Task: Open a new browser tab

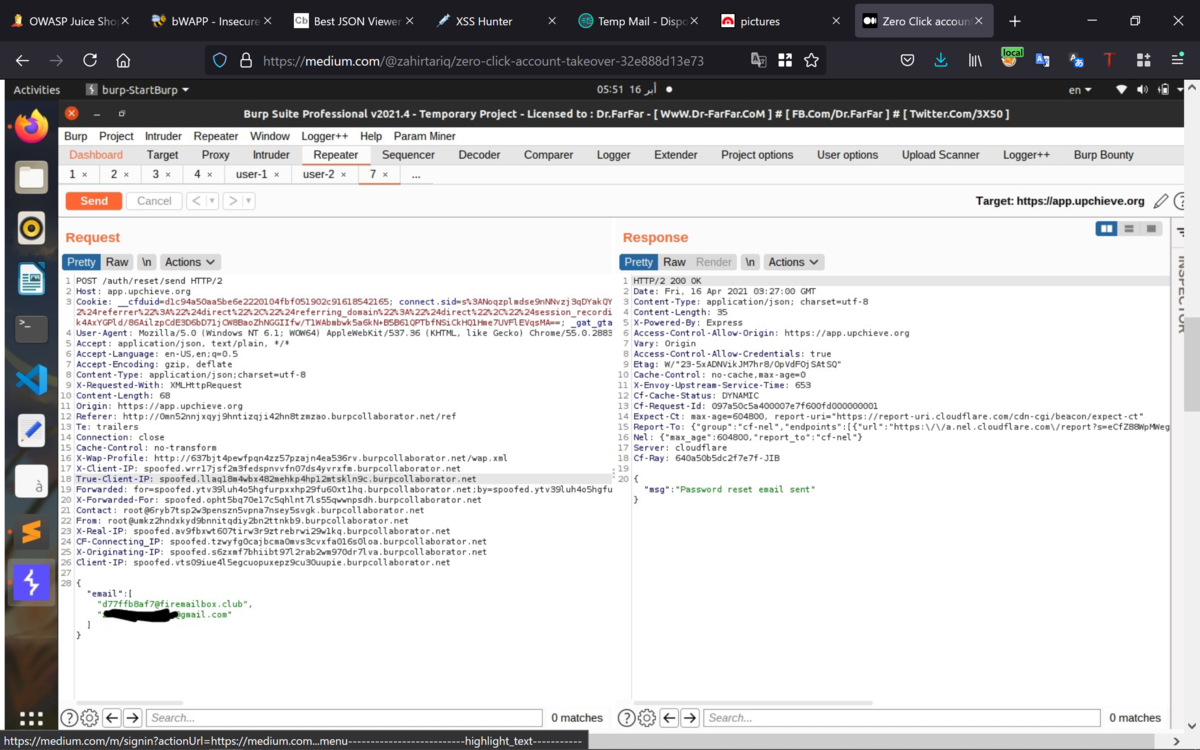Action: 1015,21
